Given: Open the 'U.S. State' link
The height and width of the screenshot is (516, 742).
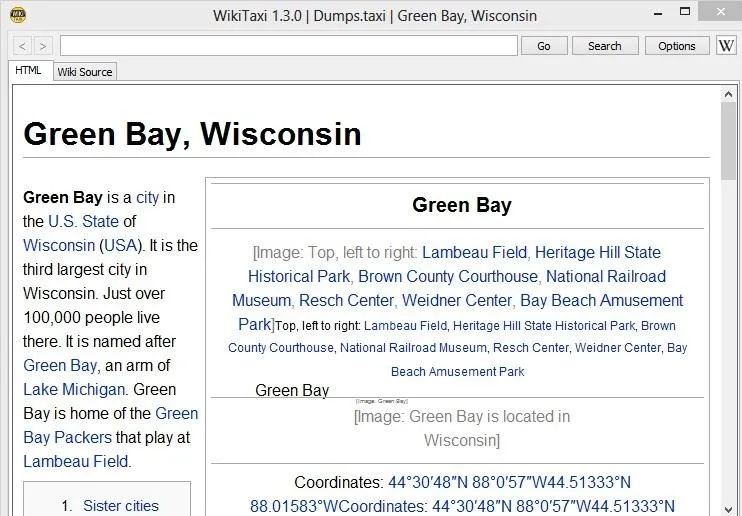Looking at the screenshot, I should pos(83,221).
